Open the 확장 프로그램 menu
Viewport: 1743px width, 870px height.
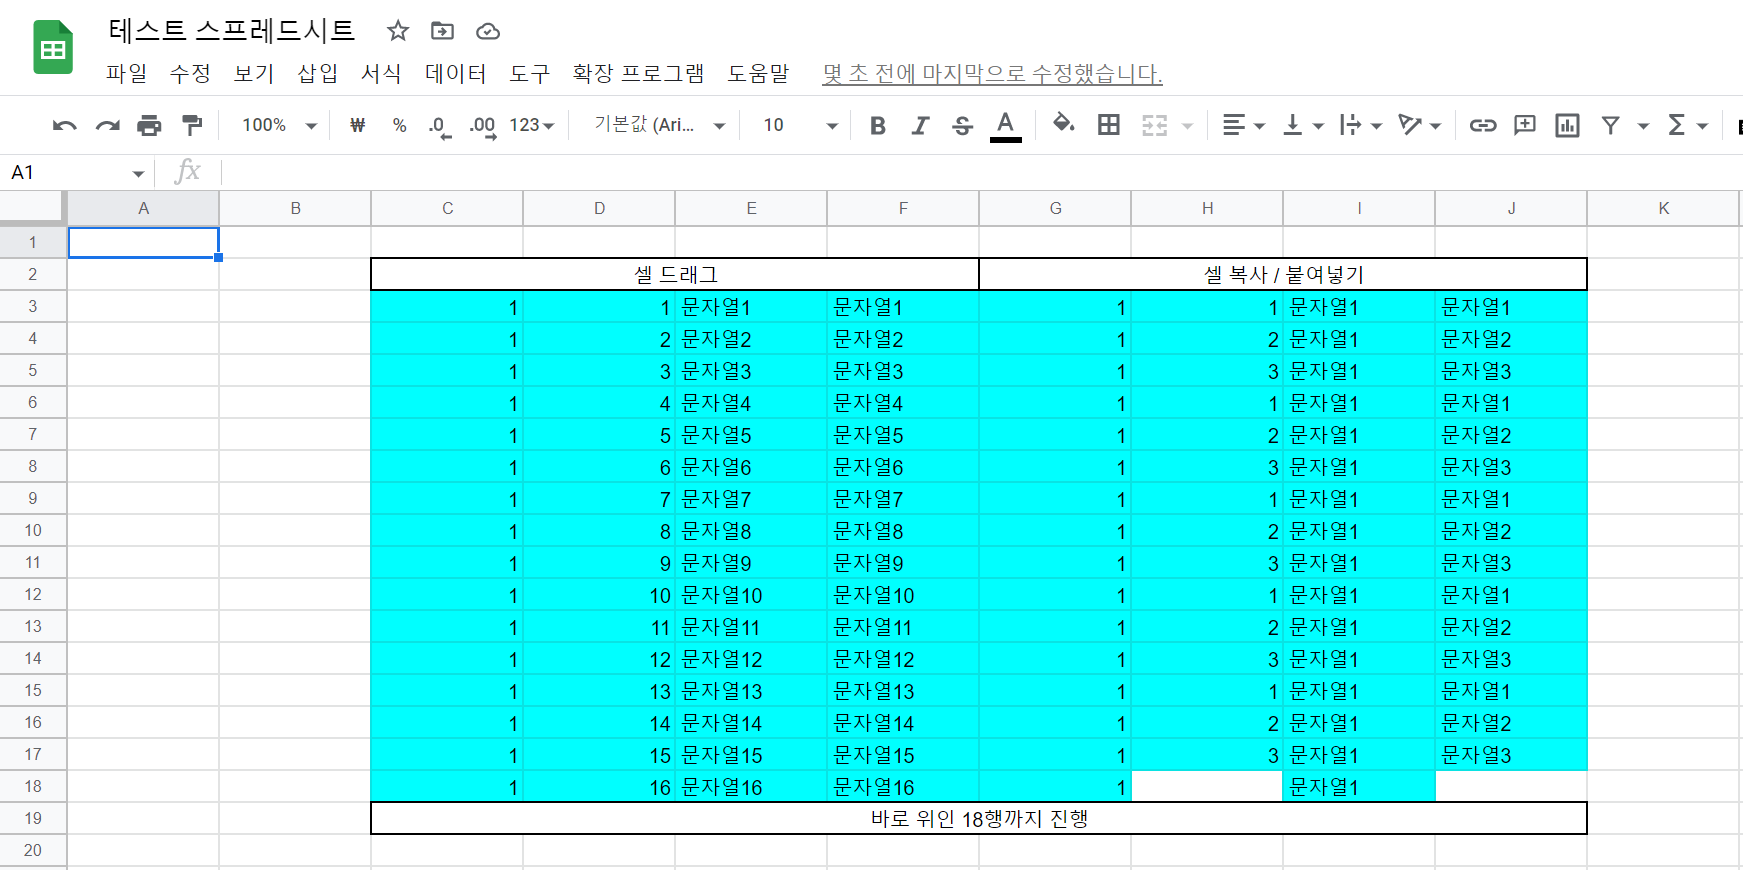(638, 73)
